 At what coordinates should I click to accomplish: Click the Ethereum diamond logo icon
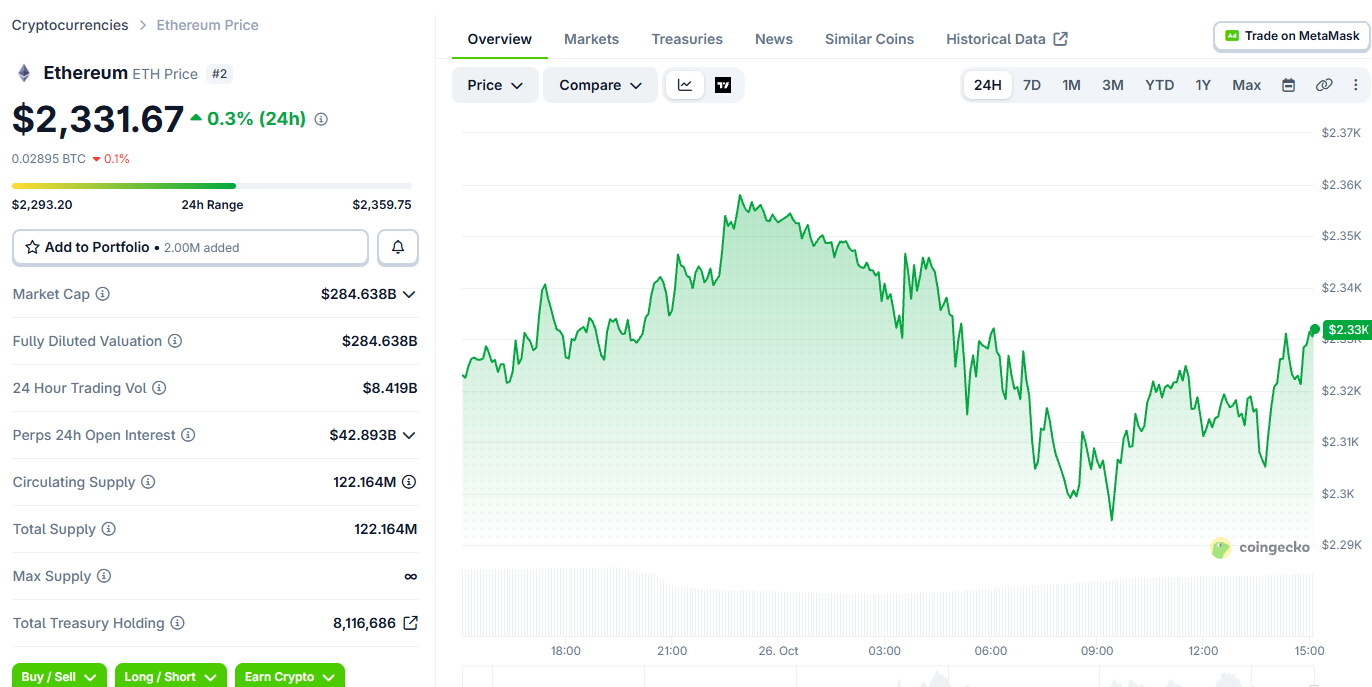tap(24, 73)
